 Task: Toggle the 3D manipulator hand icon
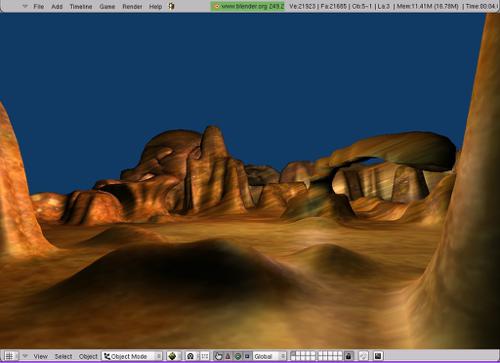[x=219, y=356]
